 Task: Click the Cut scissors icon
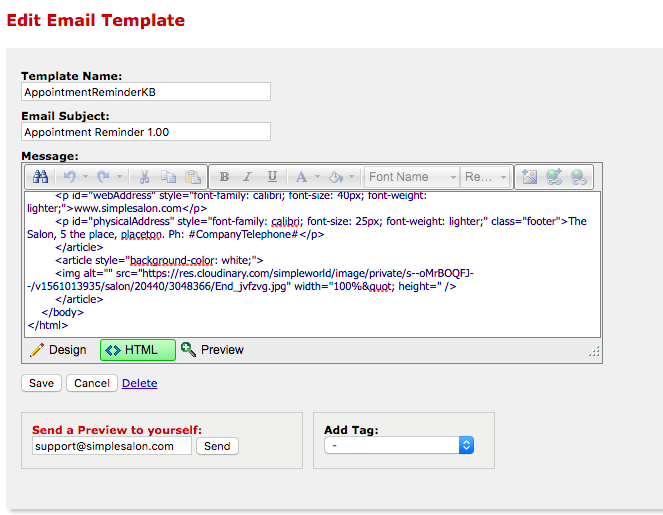pos(144,177)
